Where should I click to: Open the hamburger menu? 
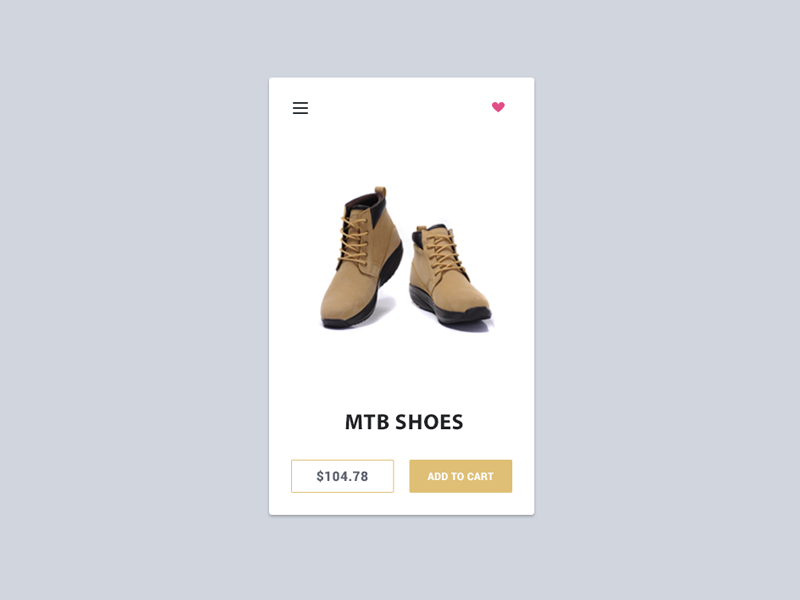tap(300, 108)
